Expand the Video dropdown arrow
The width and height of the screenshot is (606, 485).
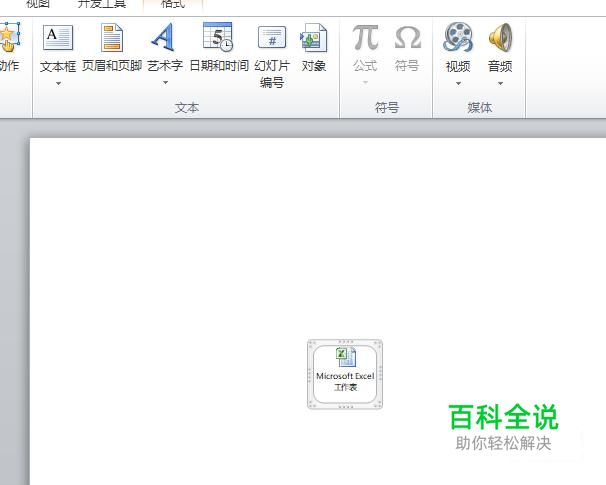pyautogui.click(x=458, y=83)
